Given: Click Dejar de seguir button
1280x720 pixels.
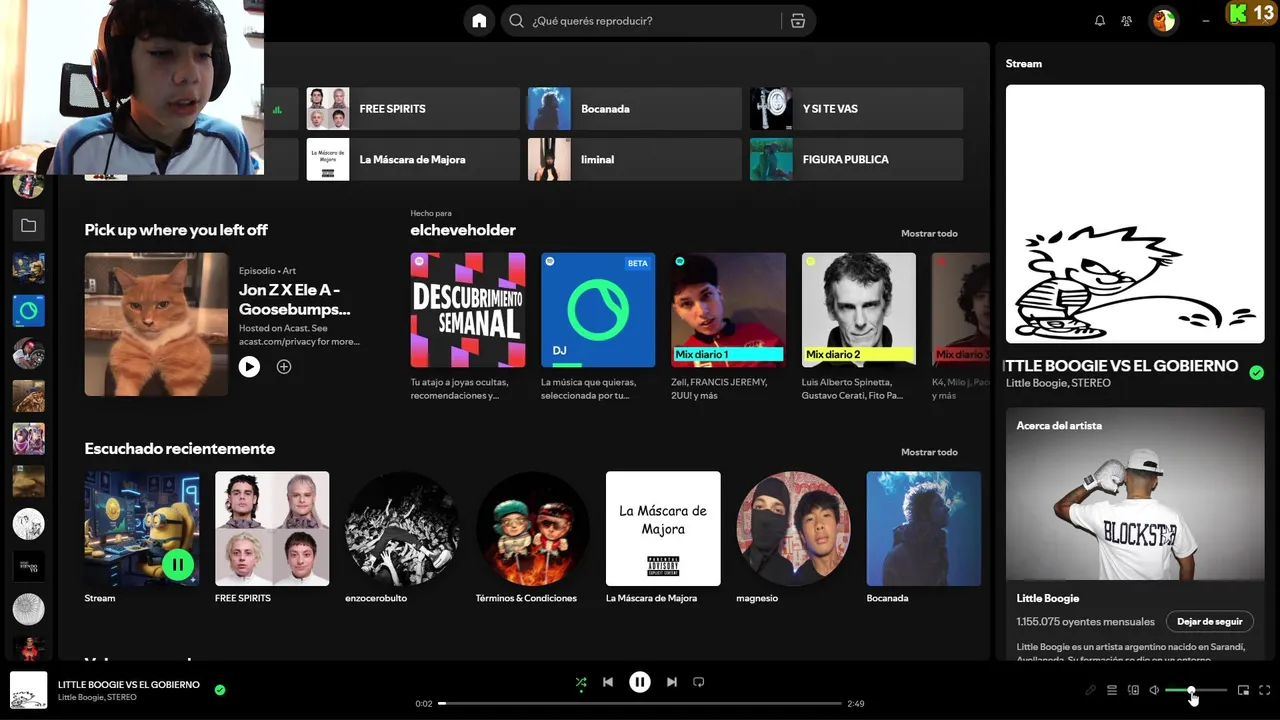Looking at the screenshot, I should tap(1209, 621).
